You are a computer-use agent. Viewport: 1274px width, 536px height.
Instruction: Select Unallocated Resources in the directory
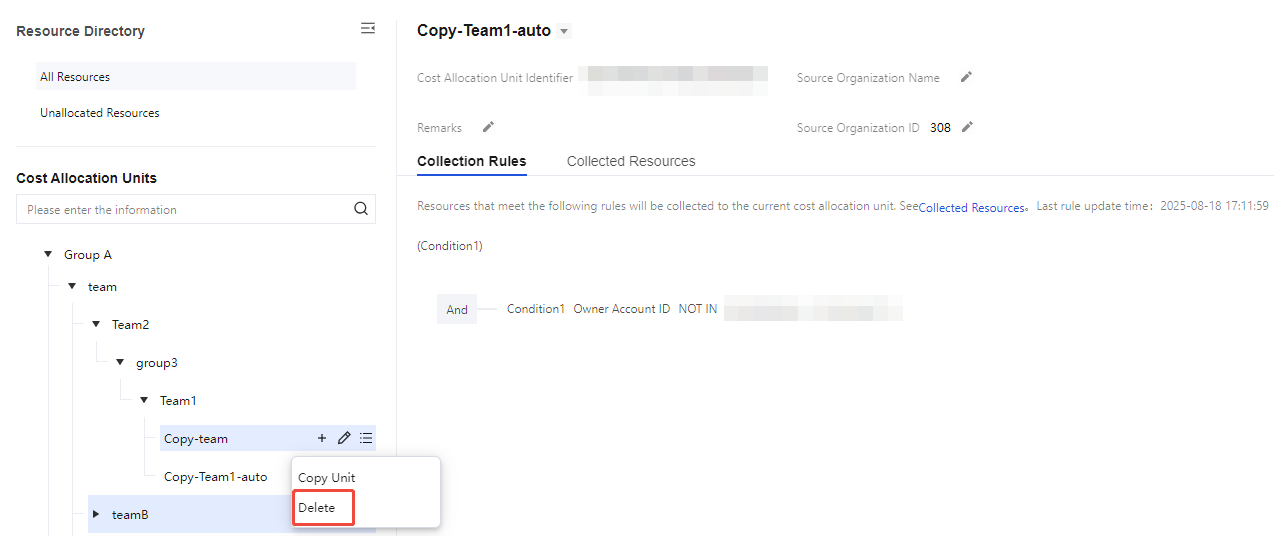100,113
